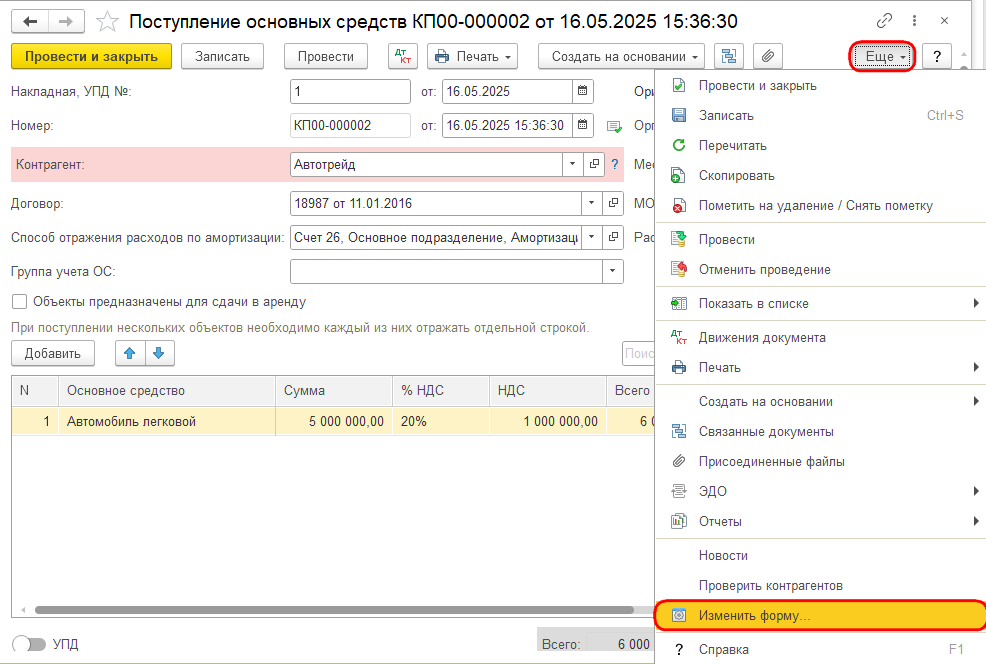Open calendar for document number date
Viewport: 986px width, 664px height.
(x=583, y=125)
